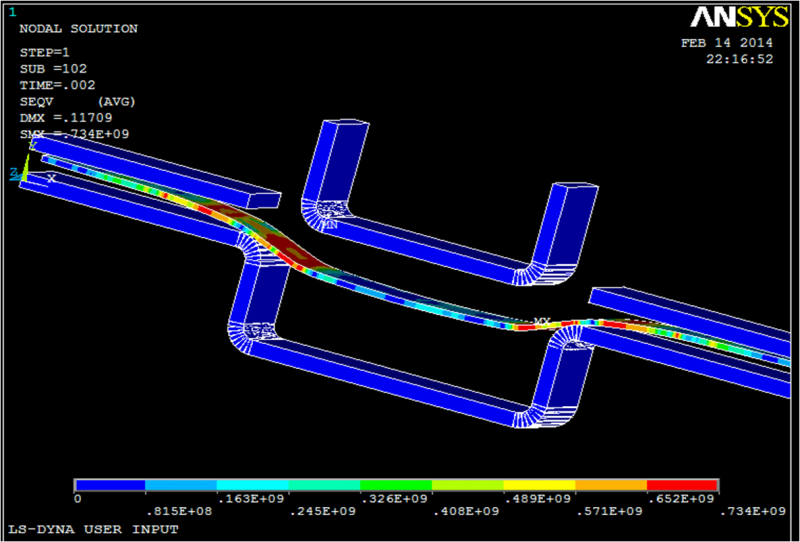This screenshot has width=800, height=542.
Task: Click the MN minimum stress marker
Action: tap(331, 224)
